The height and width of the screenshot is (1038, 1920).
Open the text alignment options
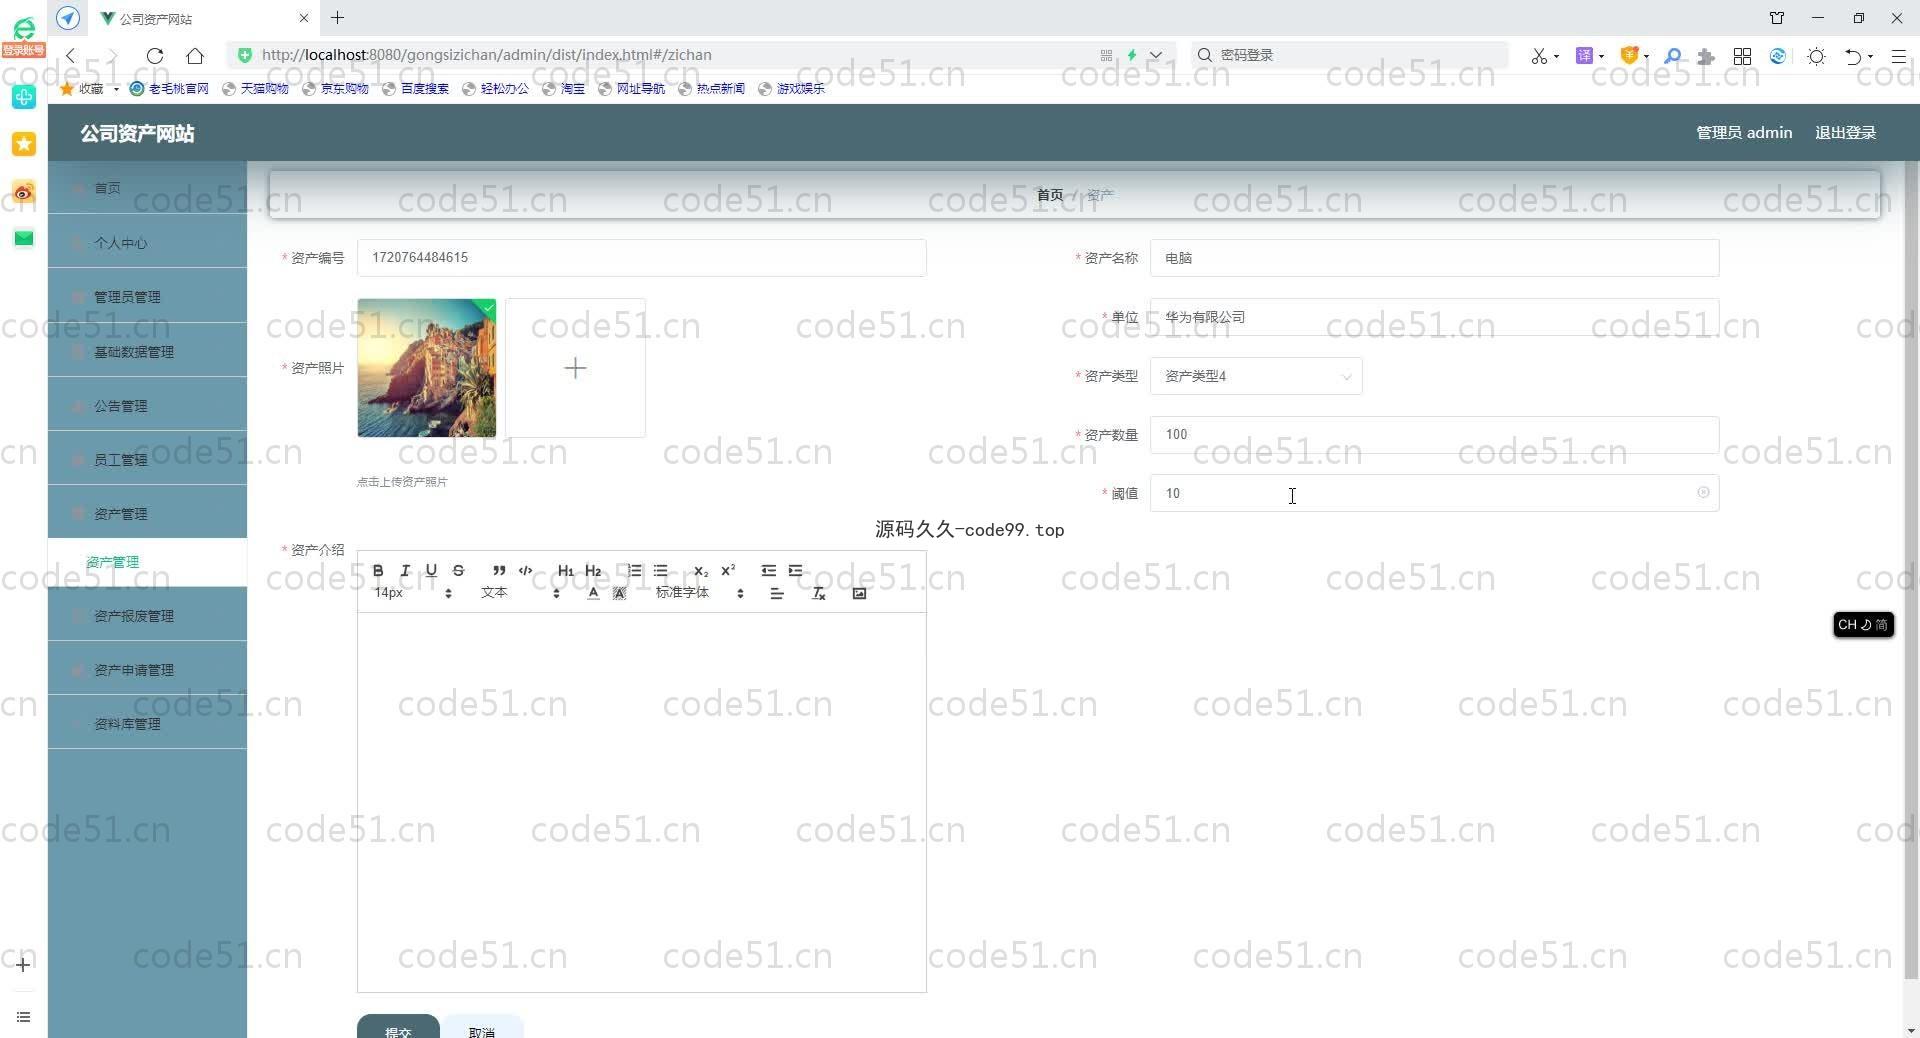(777, 593)
